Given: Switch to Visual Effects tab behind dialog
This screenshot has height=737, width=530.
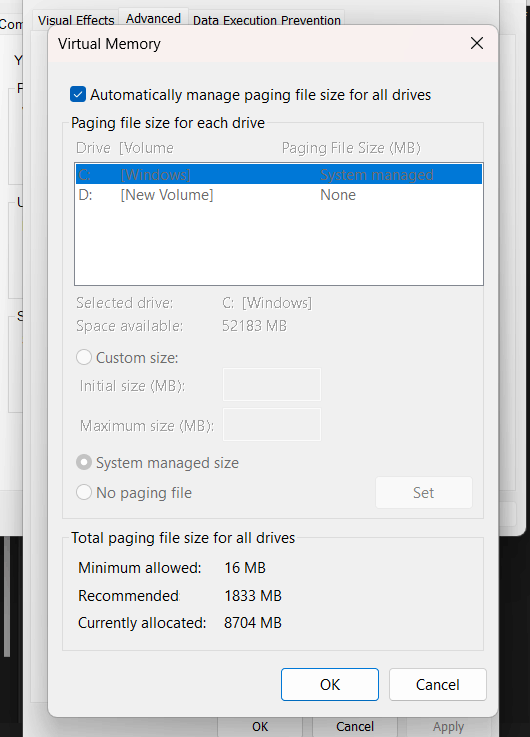Looking at the screenshot, I should click(x=76, y=20).
